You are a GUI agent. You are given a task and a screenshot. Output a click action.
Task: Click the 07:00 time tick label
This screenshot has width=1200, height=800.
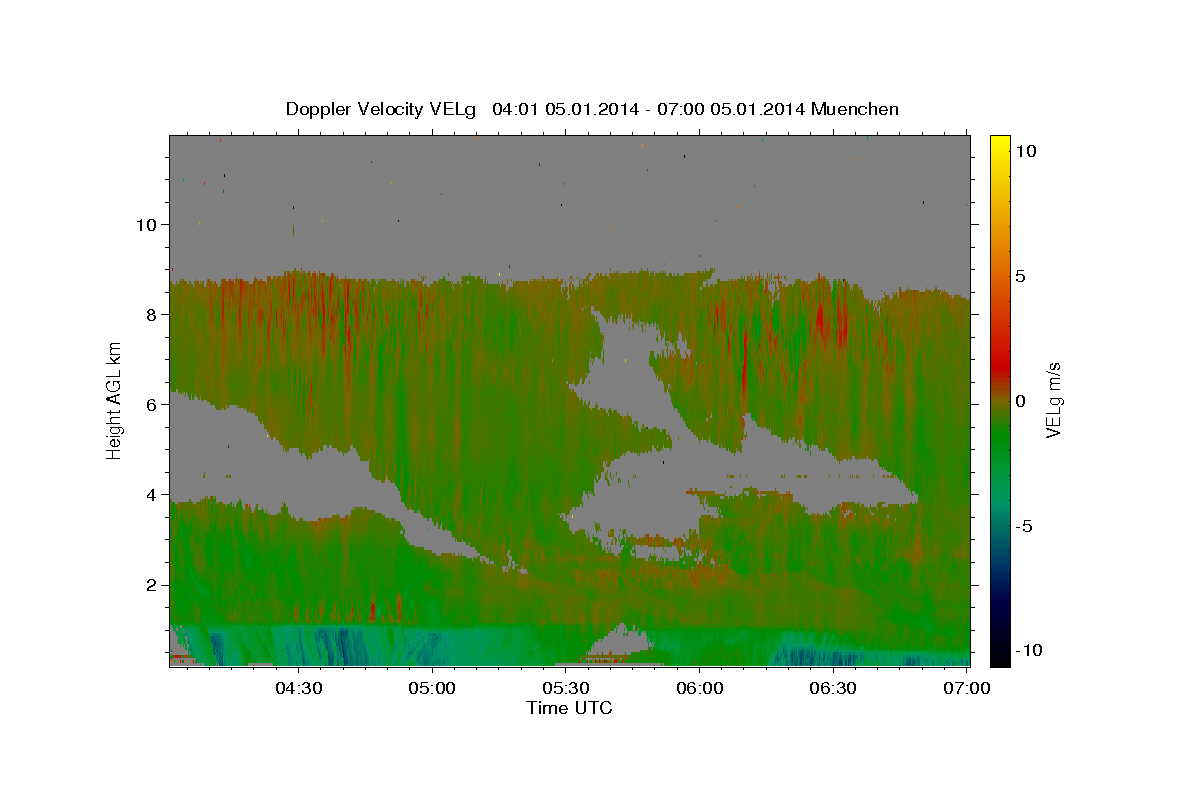[968, 689]
